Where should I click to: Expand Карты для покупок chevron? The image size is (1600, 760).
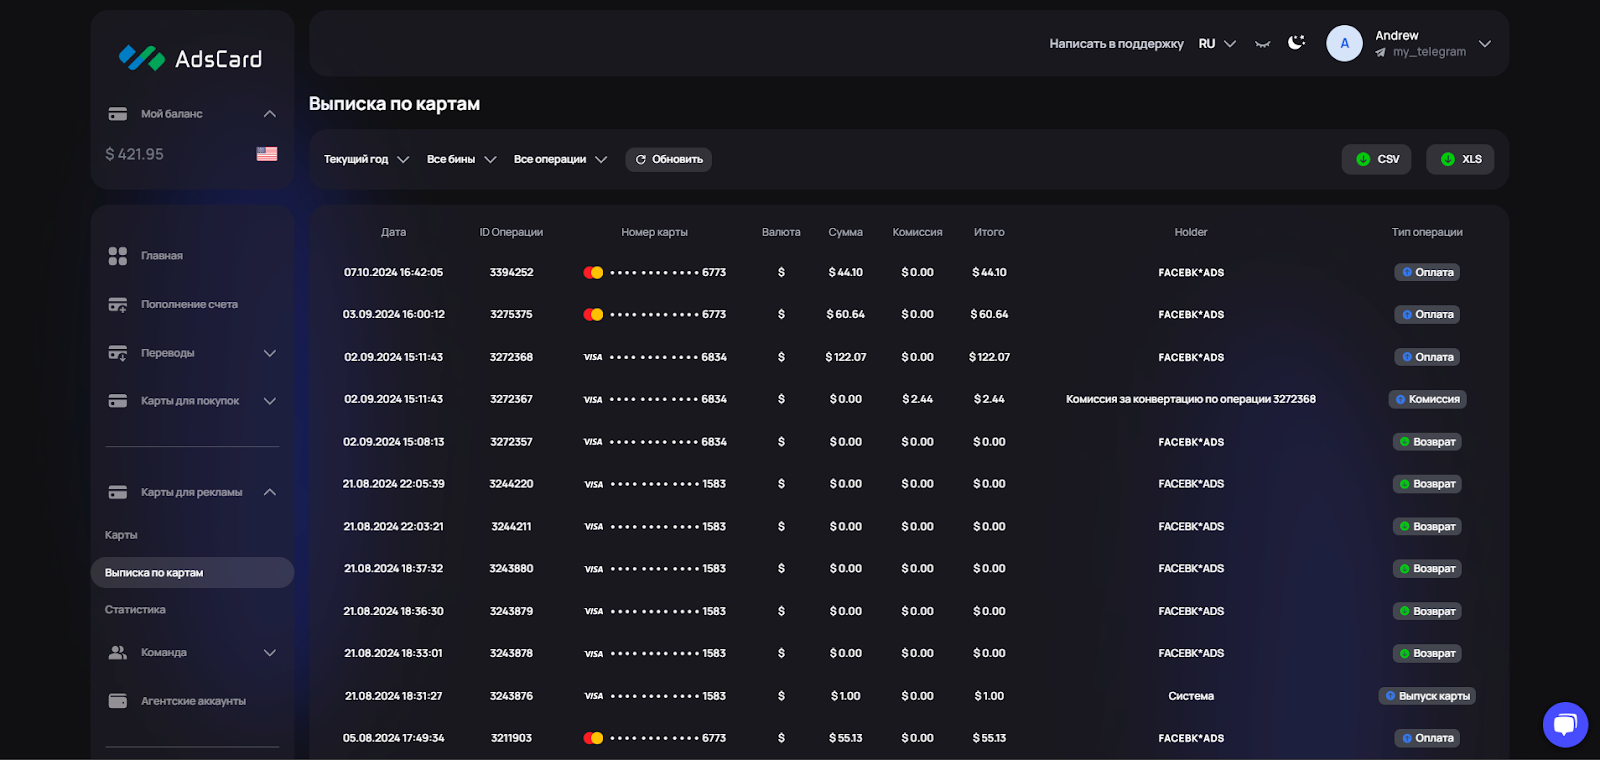click(x=269, y=401)
